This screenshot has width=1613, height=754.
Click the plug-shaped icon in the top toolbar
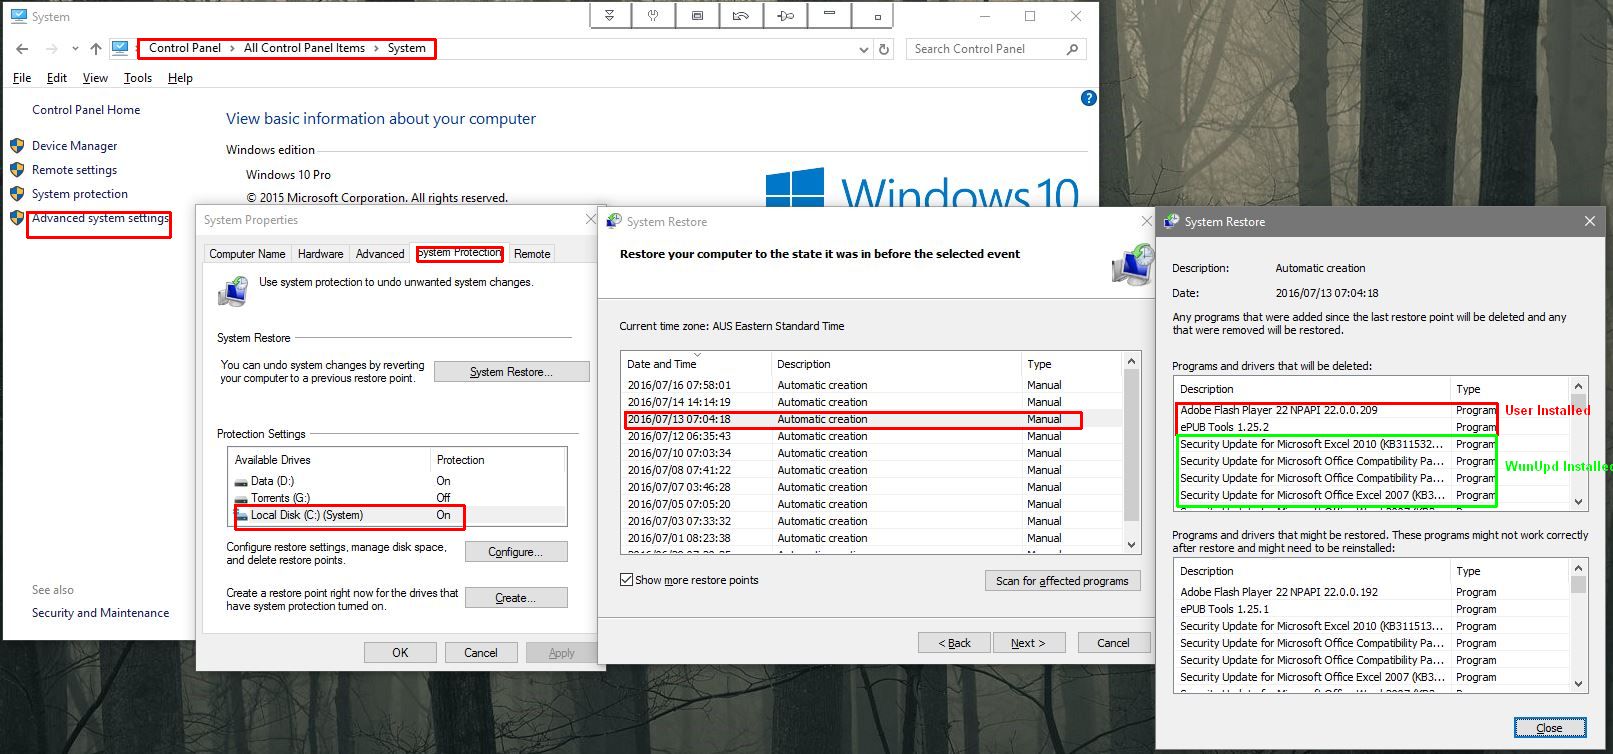coord(785,16)
